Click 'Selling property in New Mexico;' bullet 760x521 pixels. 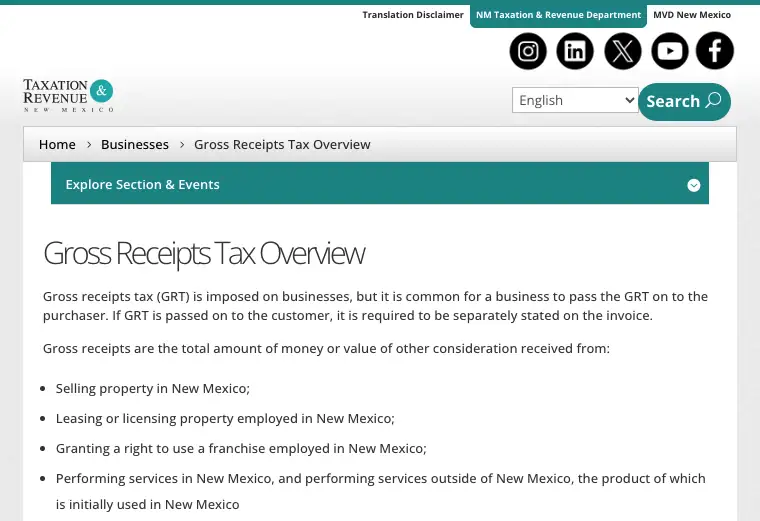point(153,388)
